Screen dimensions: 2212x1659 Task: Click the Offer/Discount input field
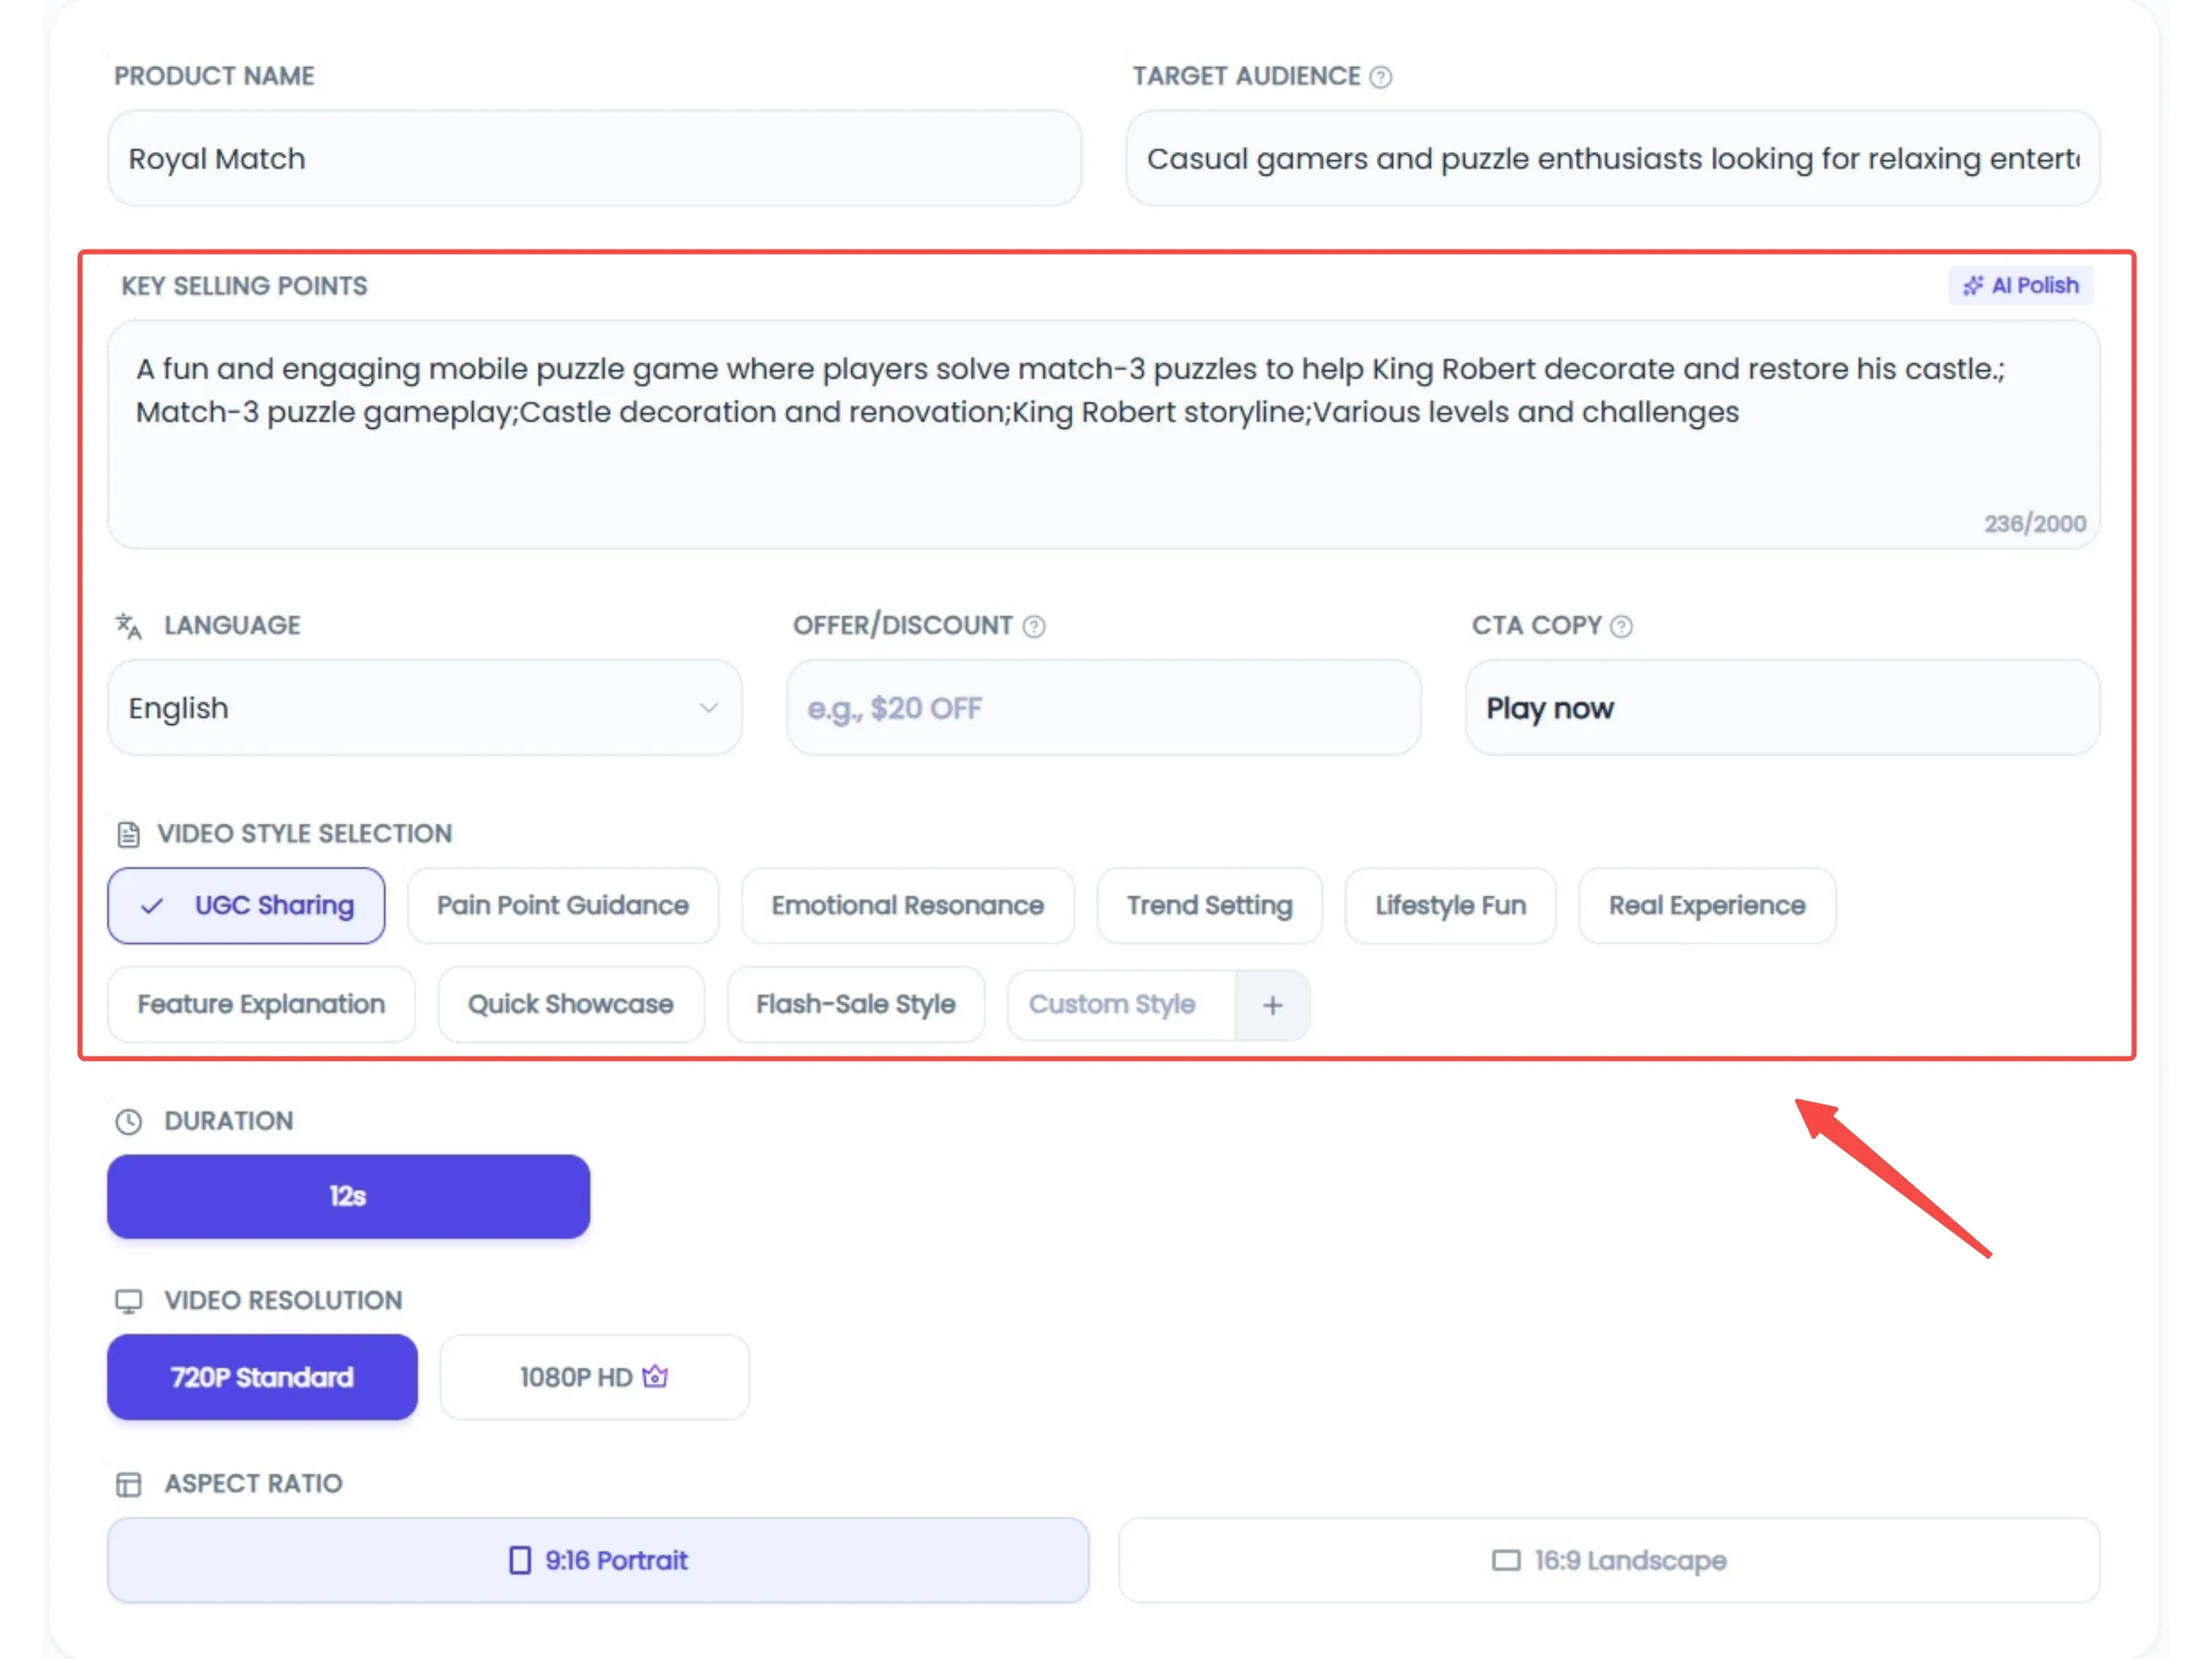click(x=1103, y=708)
